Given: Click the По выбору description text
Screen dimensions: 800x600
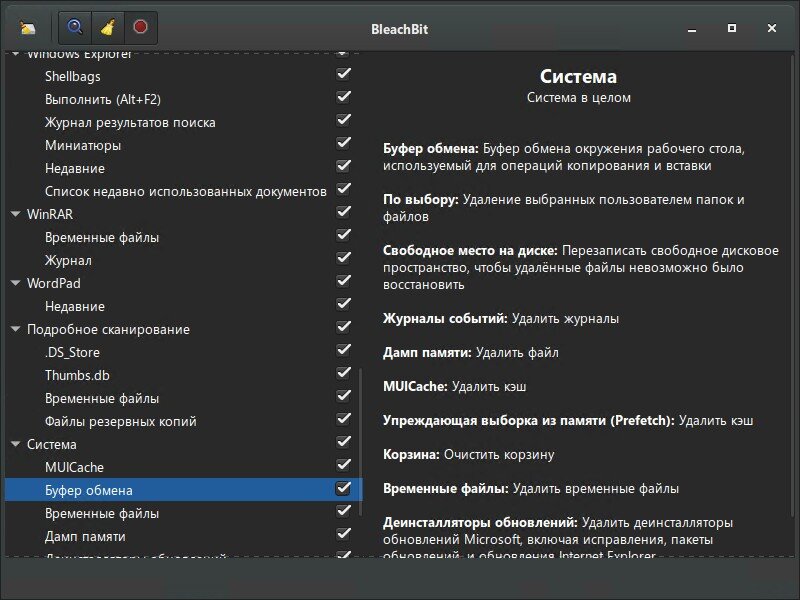Looking at the screenshot, I should [x=564, y=208].
